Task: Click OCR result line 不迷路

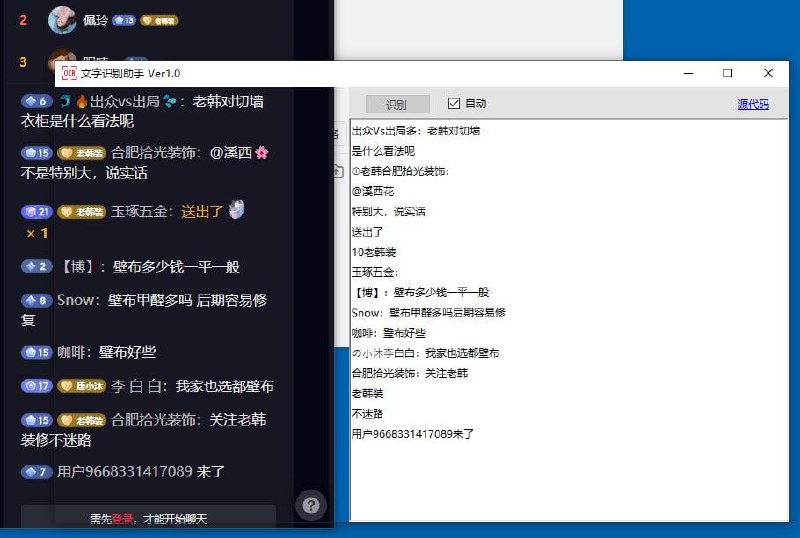Action: pos(367,414)
